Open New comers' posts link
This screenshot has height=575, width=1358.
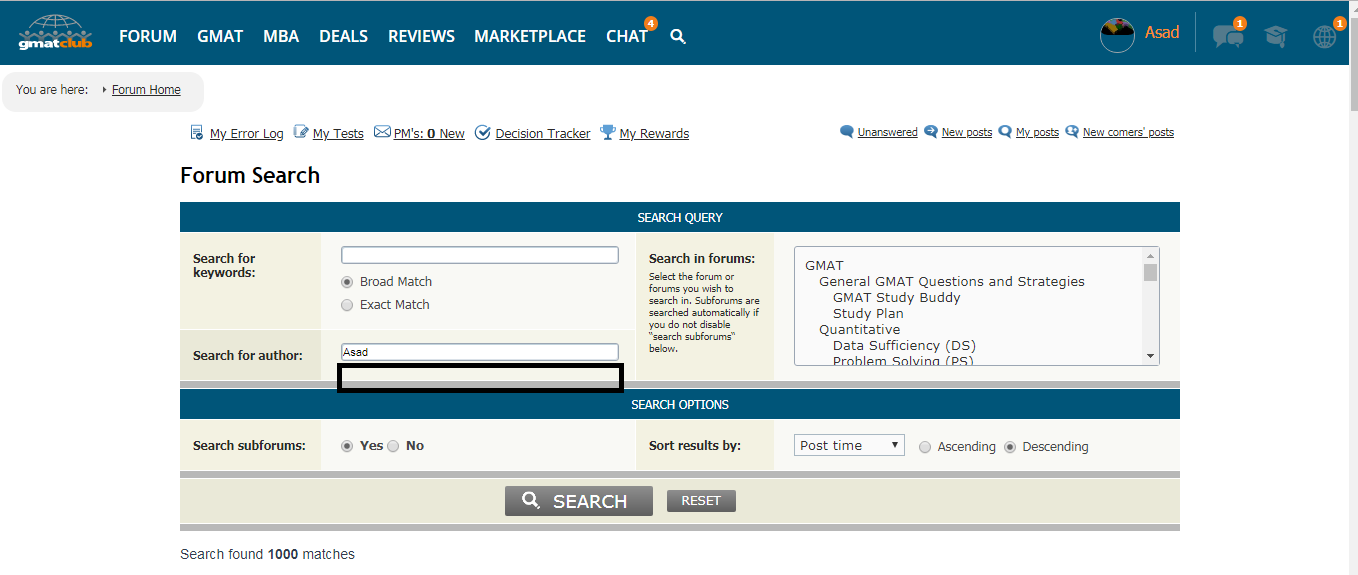[1128, 132]
